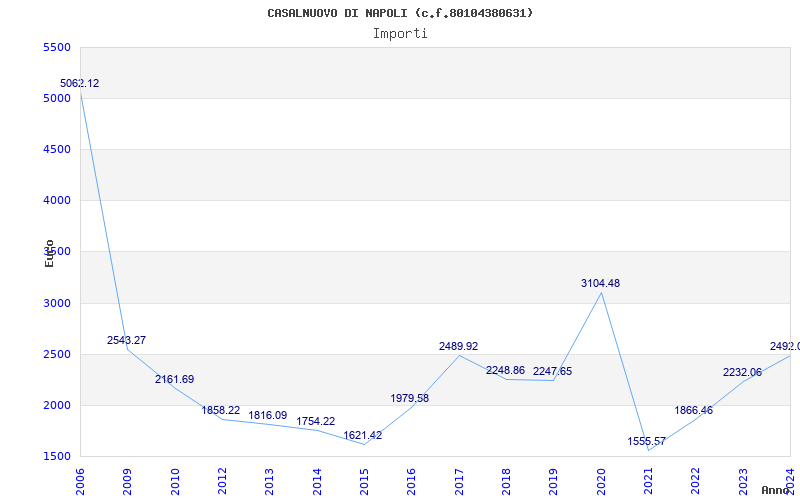Click the 2015 year label

coord(364,481)
